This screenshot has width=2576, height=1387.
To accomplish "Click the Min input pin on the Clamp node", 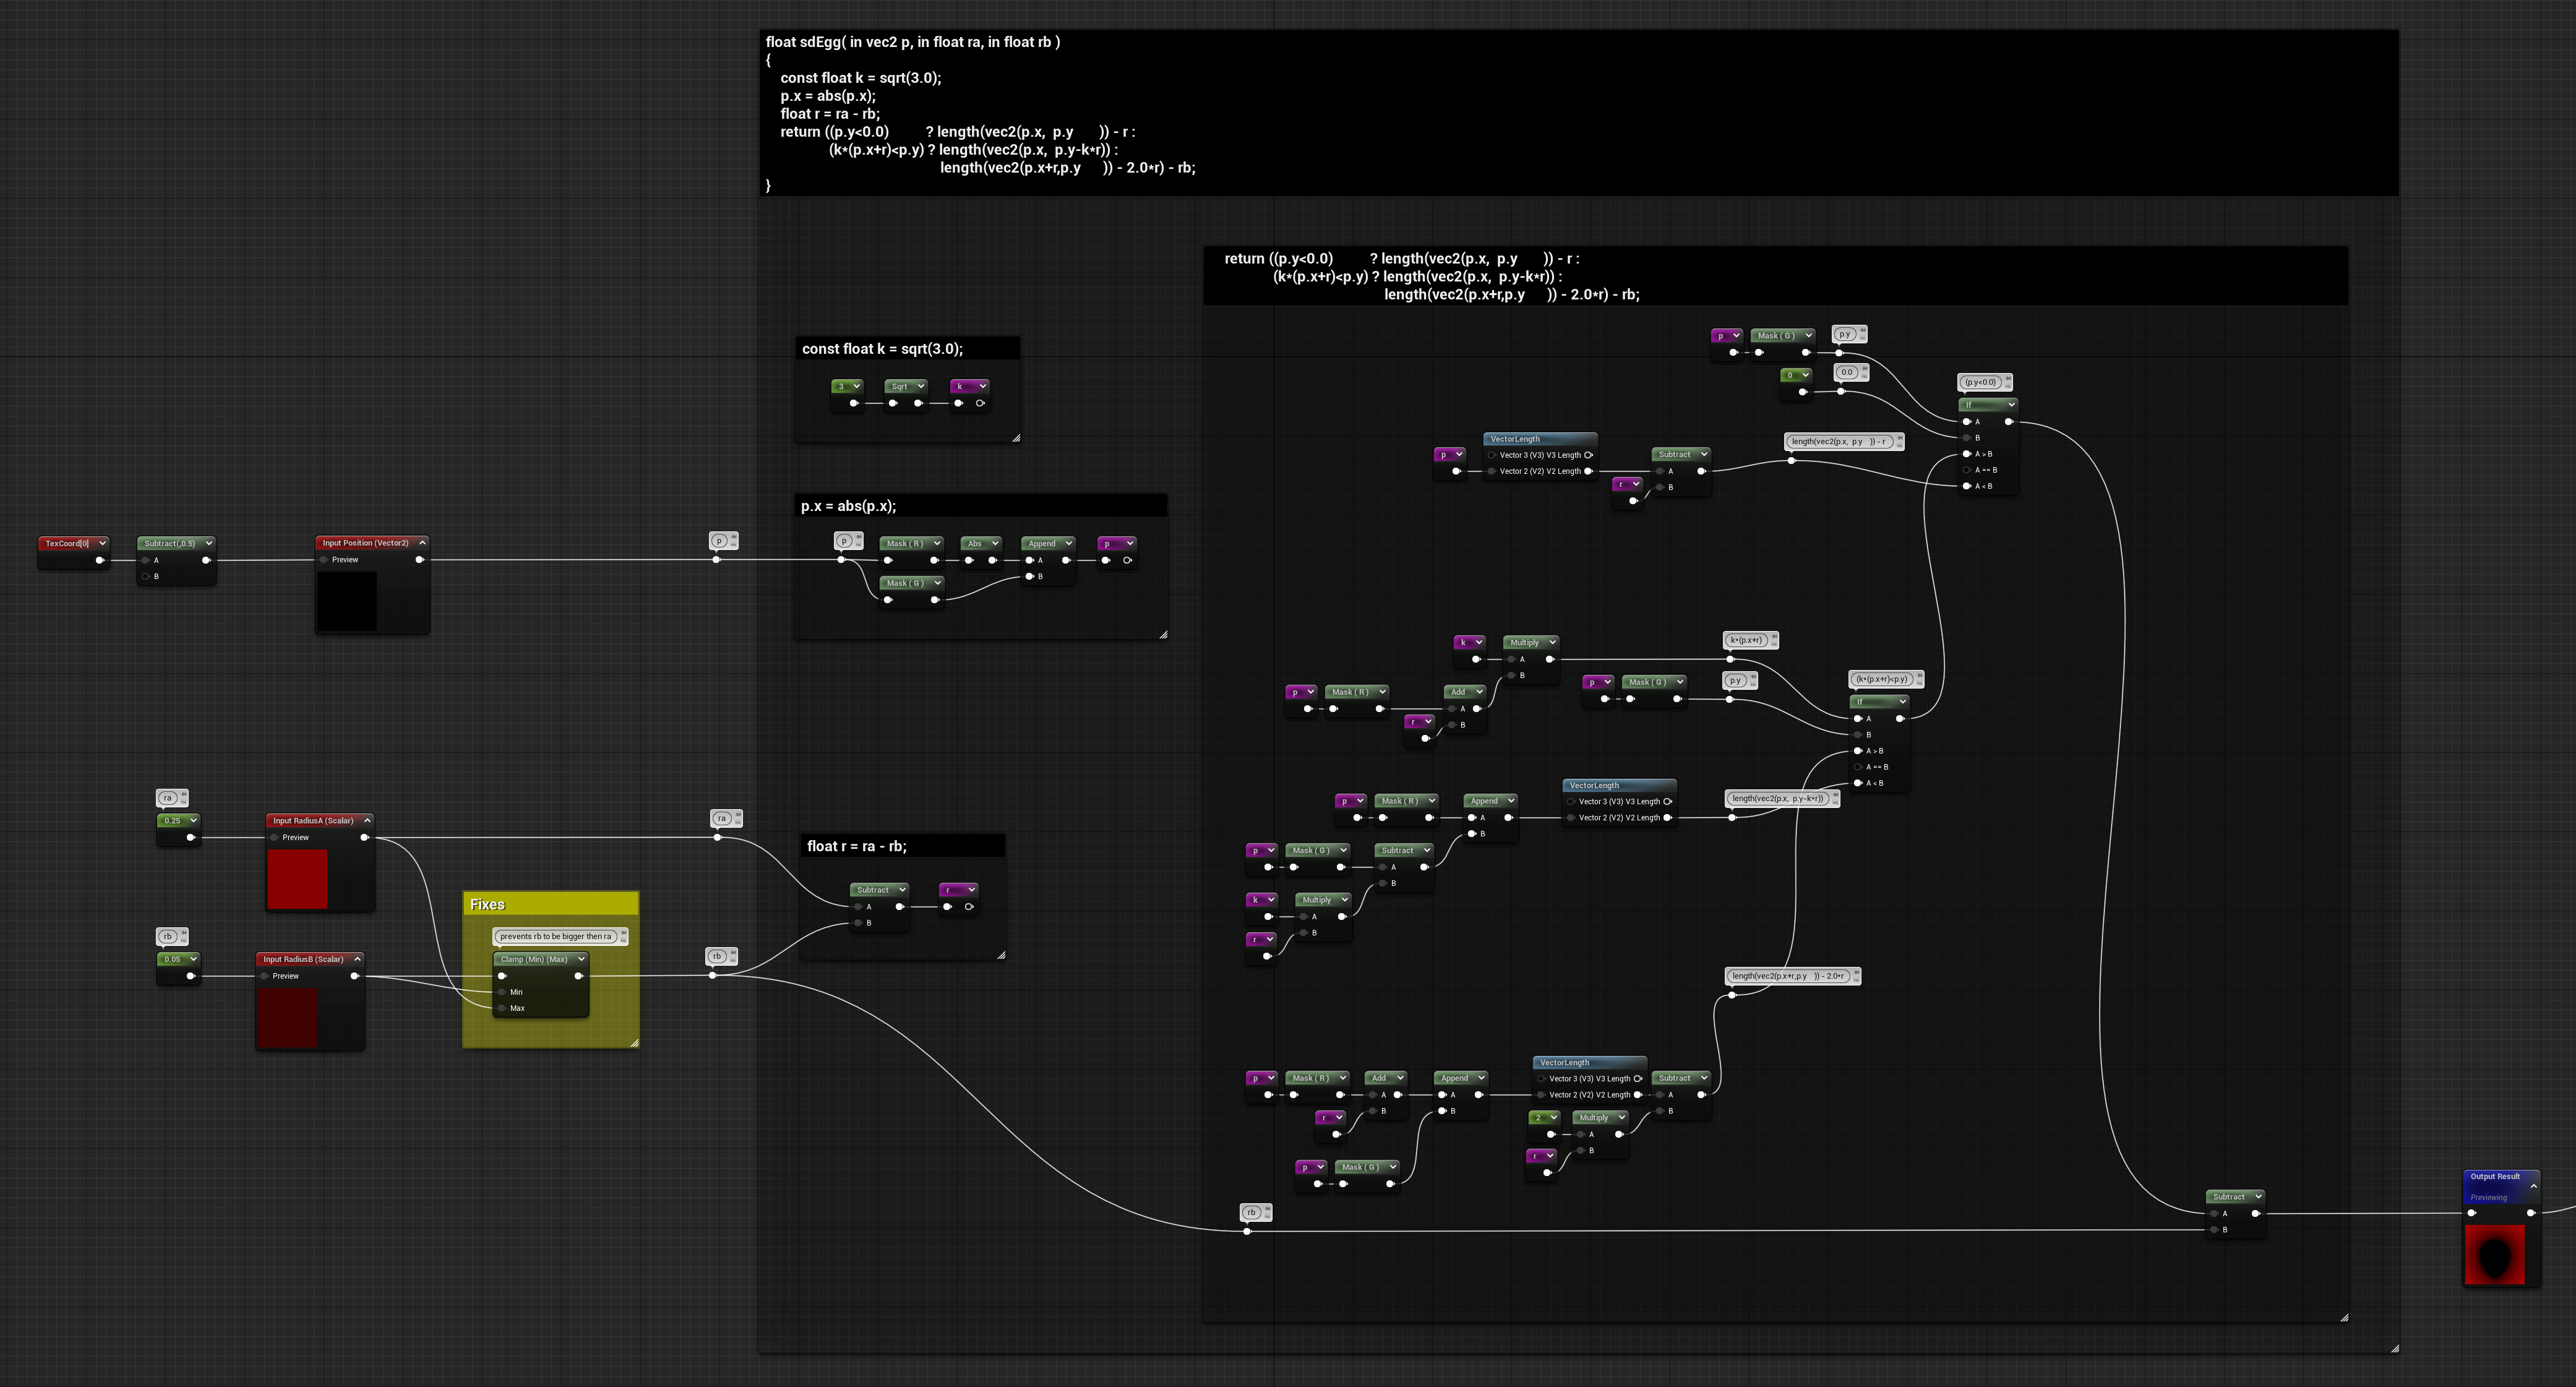I will (502, 992).
